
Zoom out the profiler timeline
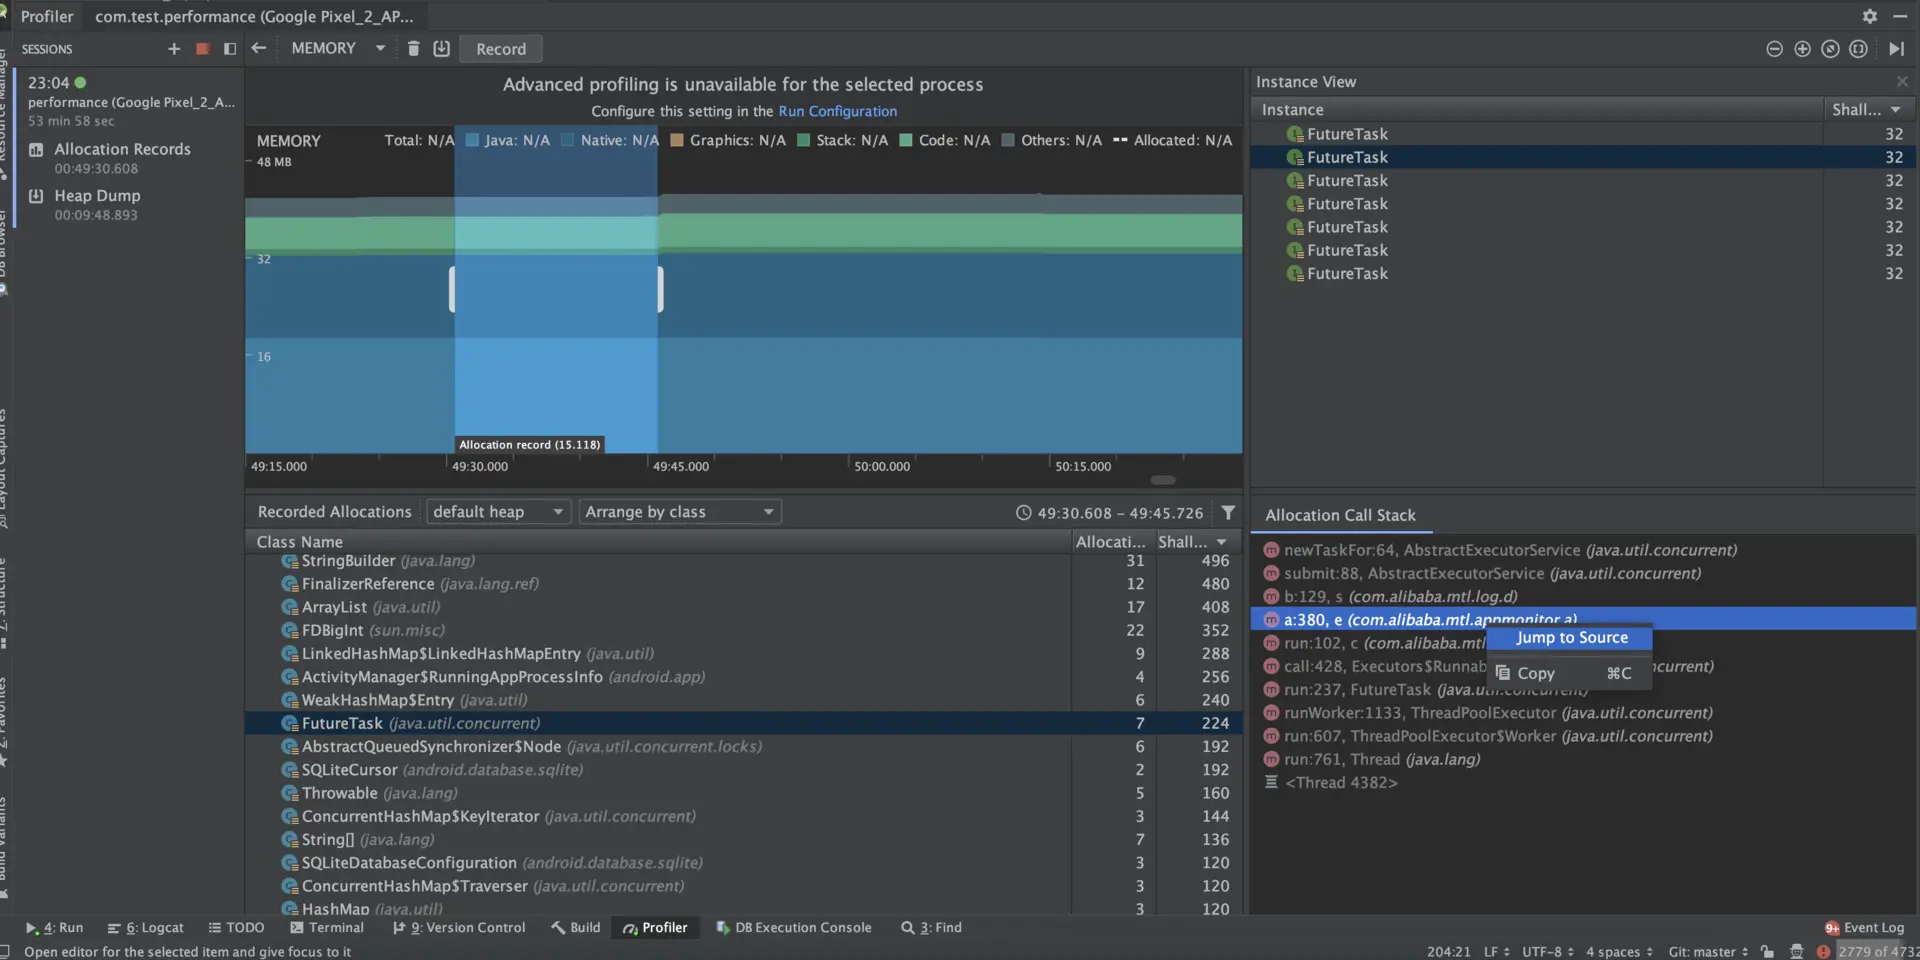tap(1774, 49)
